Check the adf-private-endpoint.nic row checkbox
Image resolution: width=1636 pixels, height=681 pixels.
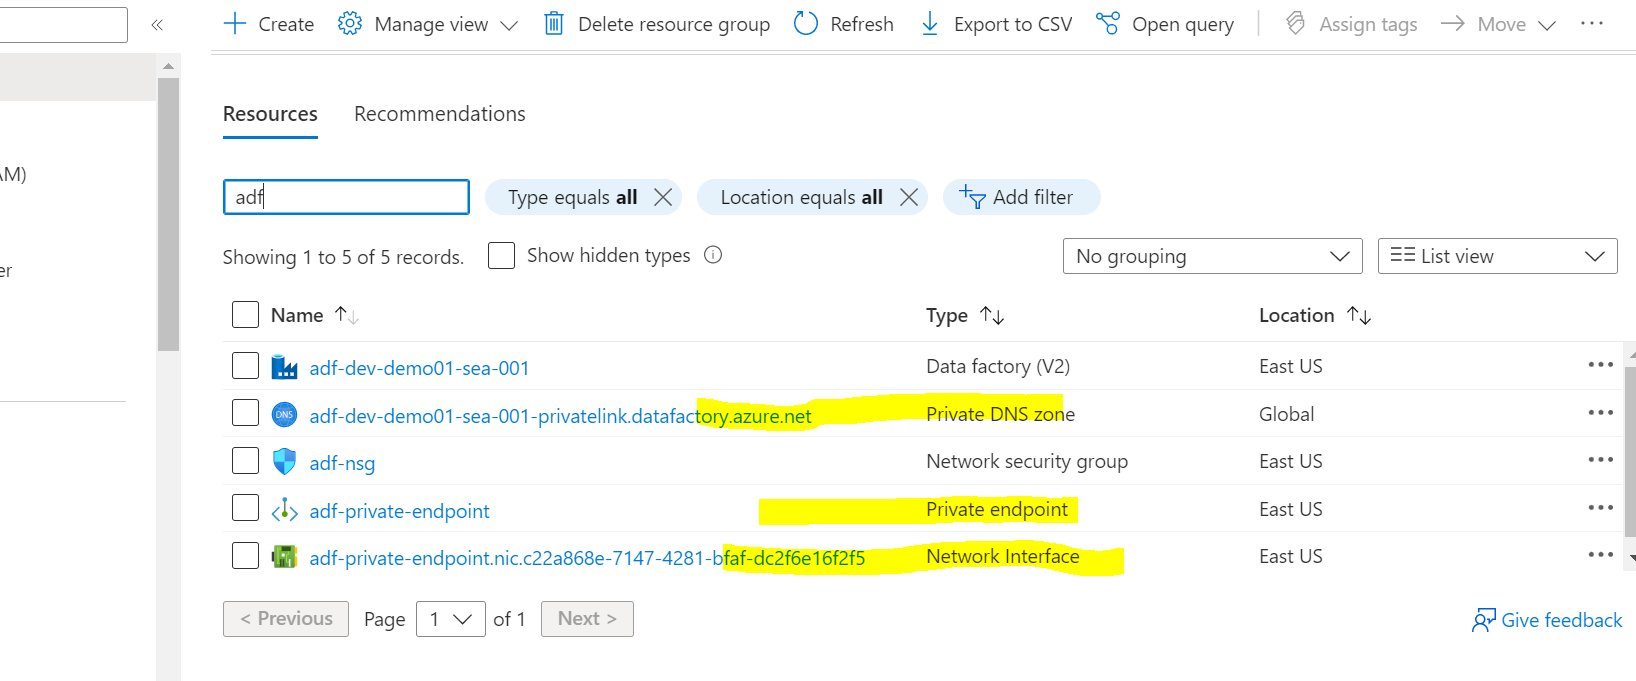(245, 555)
